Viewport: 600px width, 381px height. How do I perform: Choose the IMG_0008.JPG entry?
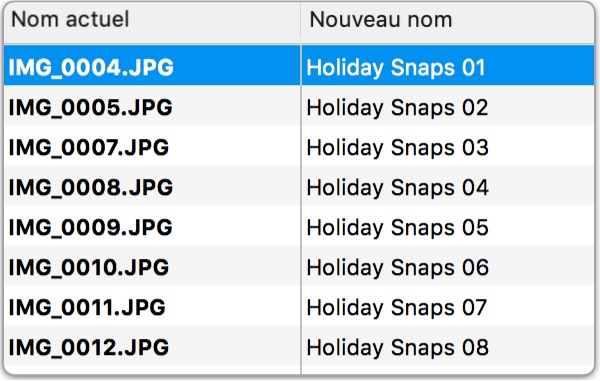(x=91, y=187)
